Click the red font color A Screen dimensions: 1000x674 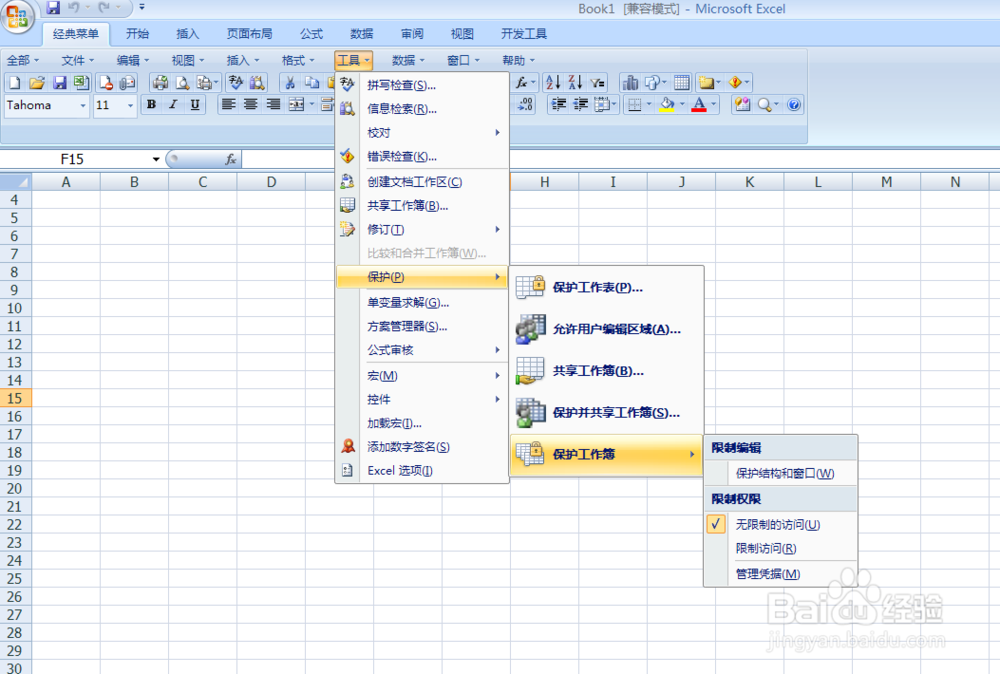tap(699, 105)
